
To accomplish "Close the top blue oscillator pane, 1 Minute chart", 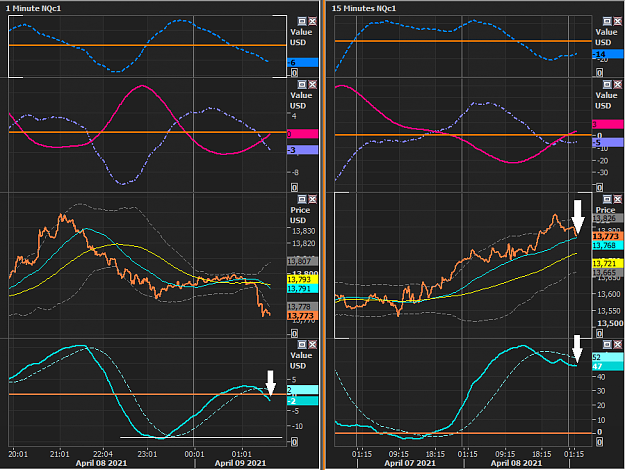I will [312, 21].
